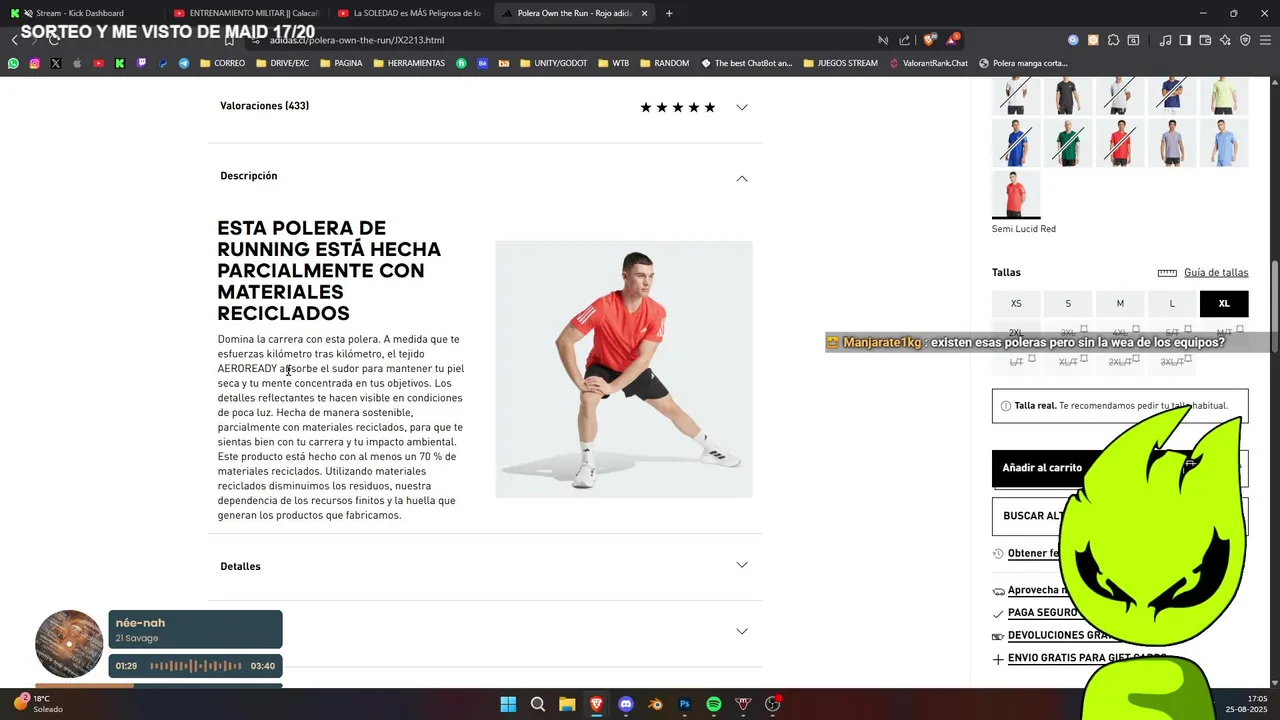Screen dimensions: 1280x720
Task: Open the UNITY/GODOT bookmarks folder
Action: [553, 63]
